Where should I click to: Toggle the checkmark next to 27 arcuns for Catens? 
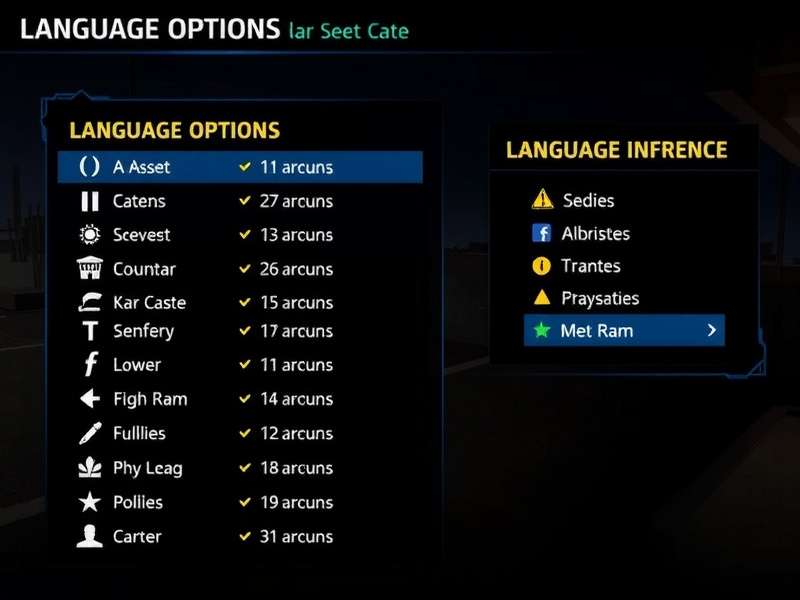[243, 201]
